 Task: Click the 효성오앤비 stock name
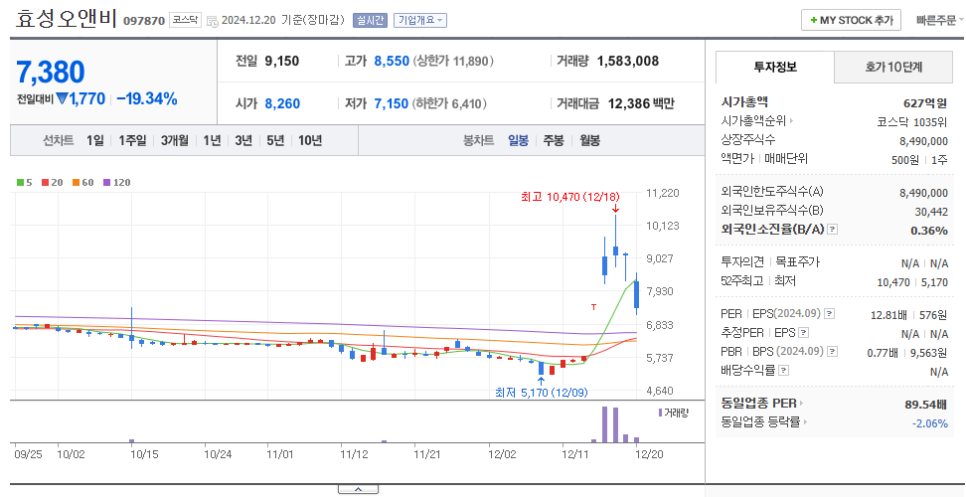click(66, 19)
